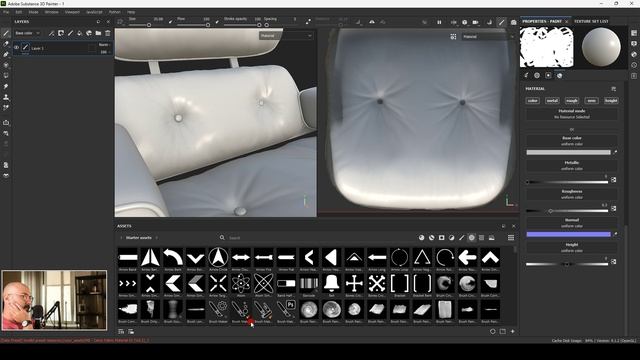The image size is (640, 360).
Task: Open the Base color channel dropdown in Layers
Action: tap(27, 33)
